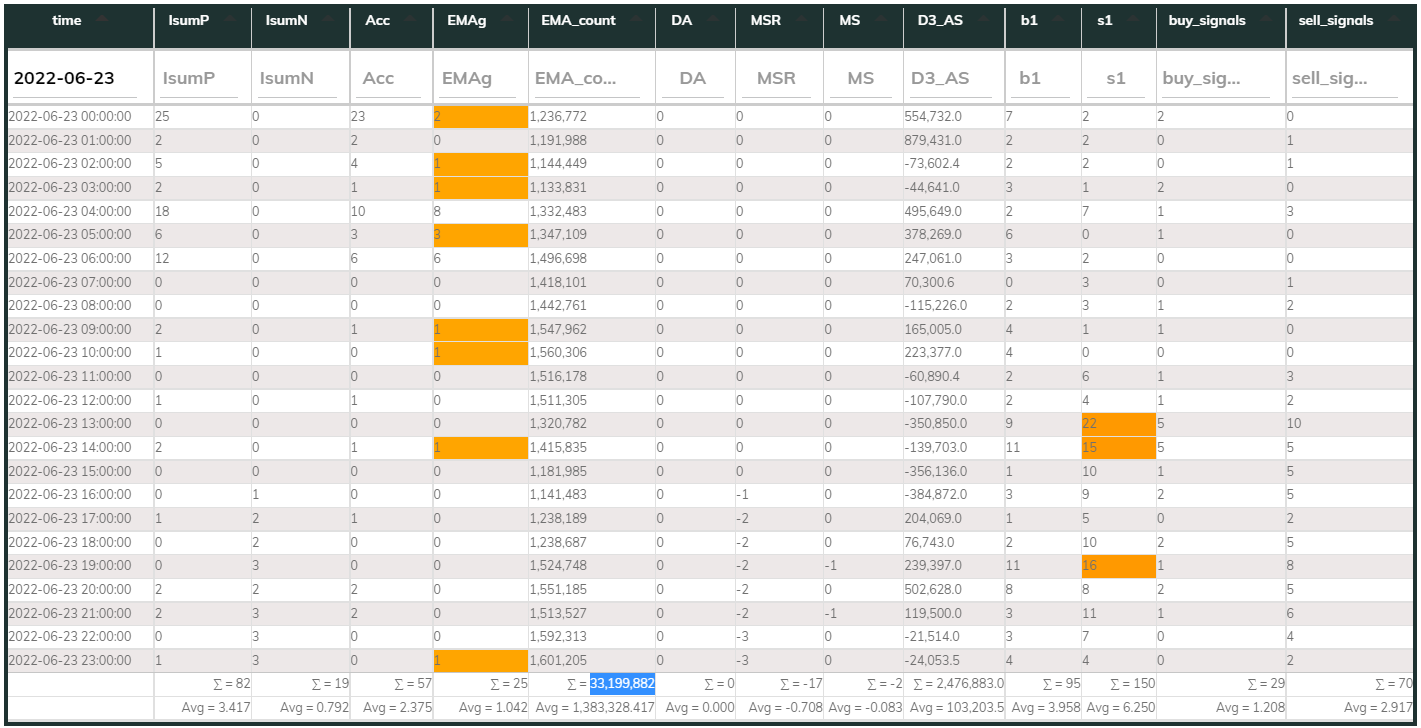Focus the time filter containing 2022-06-23
This screenshot has height=728, width=1421.
80,78
